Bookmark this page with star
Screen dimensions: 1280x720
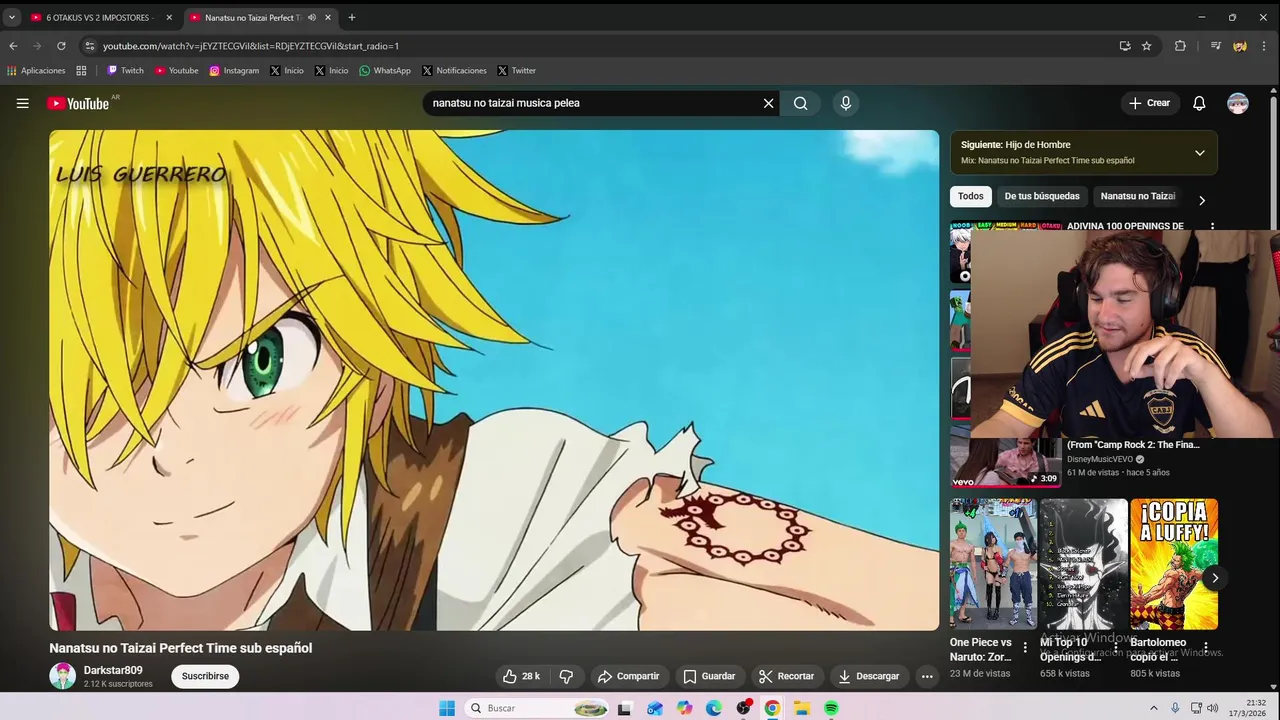tap(1146, 46)
